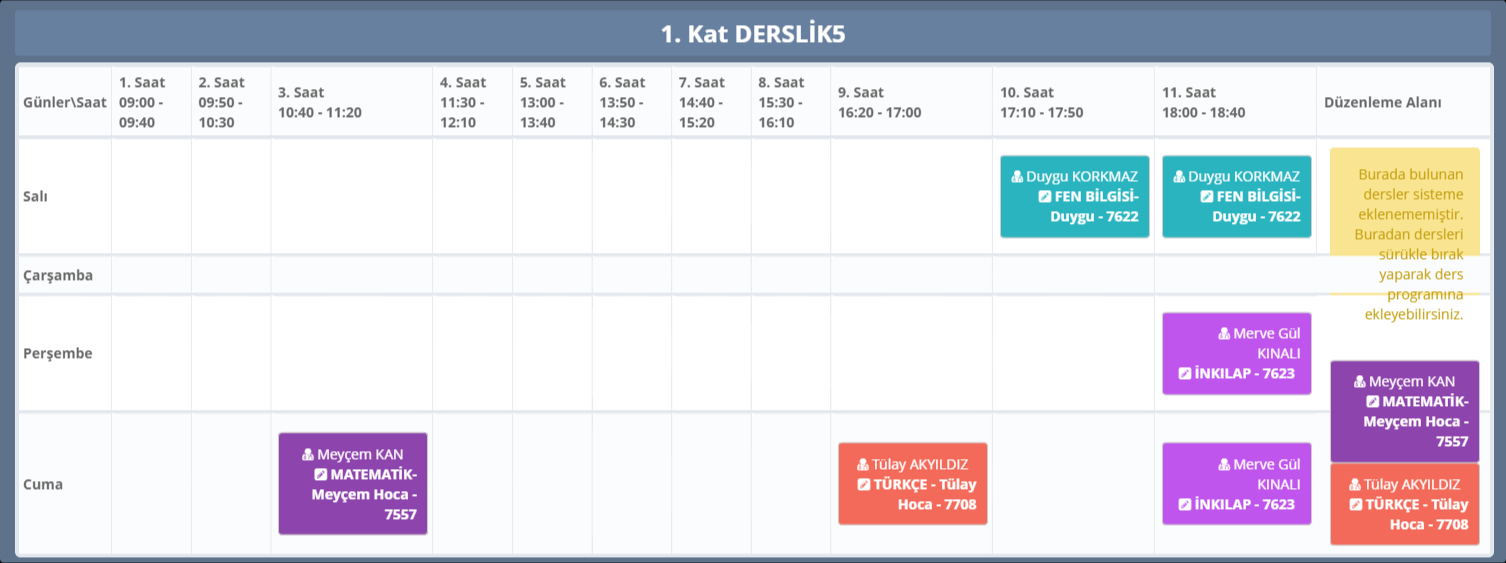Click teacher icon on Meyçem KAN card in Düzenleme Alanı
This screenshot has width=1506, height=563.
click(x=1359, y=381)
